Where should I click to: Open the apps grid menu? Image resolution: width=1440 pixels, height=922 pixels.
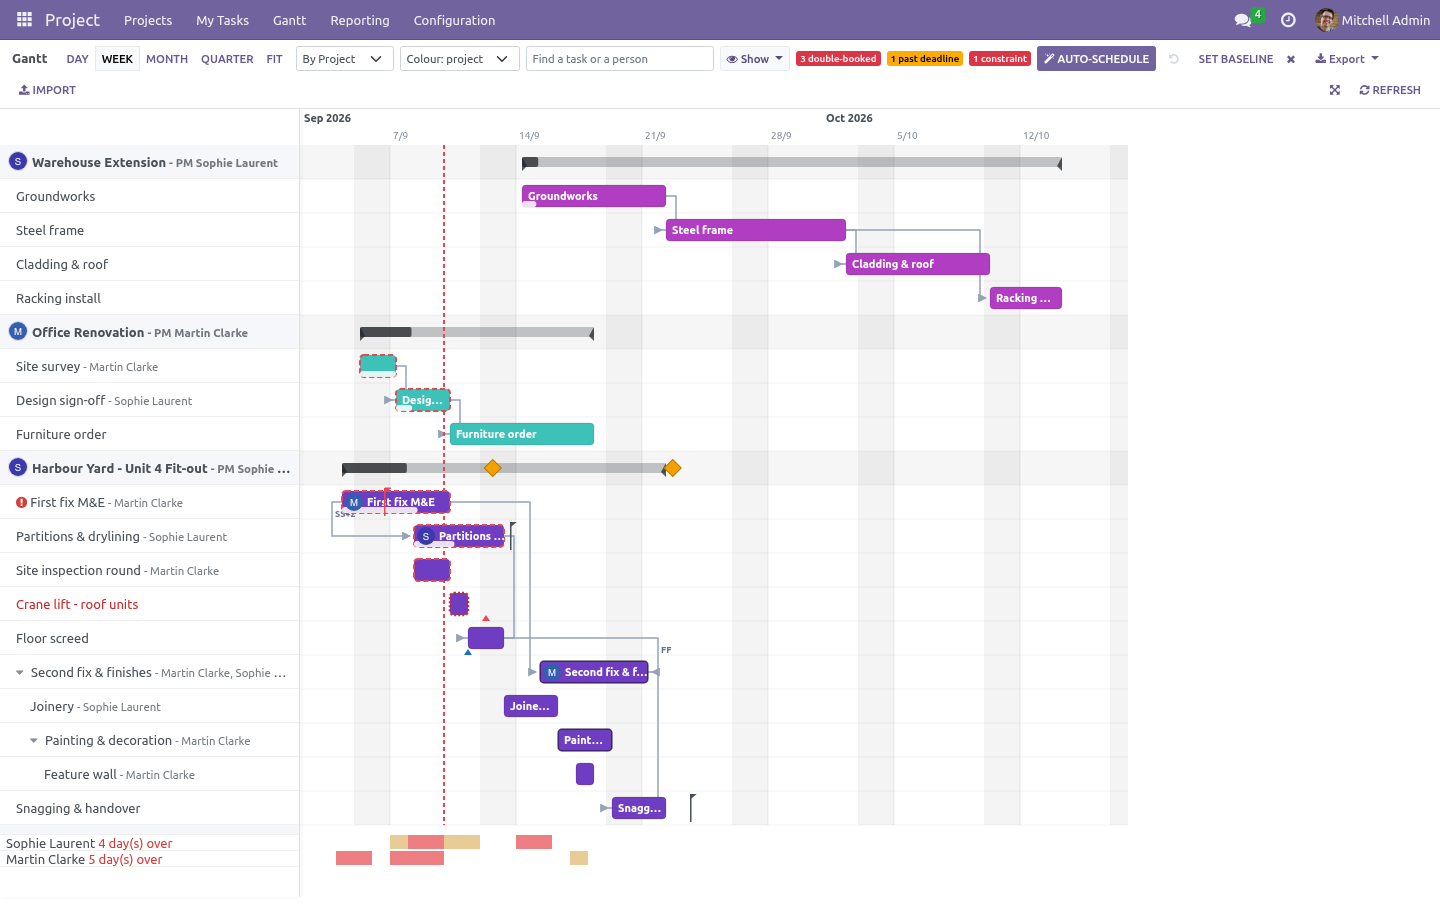[24, 20]
